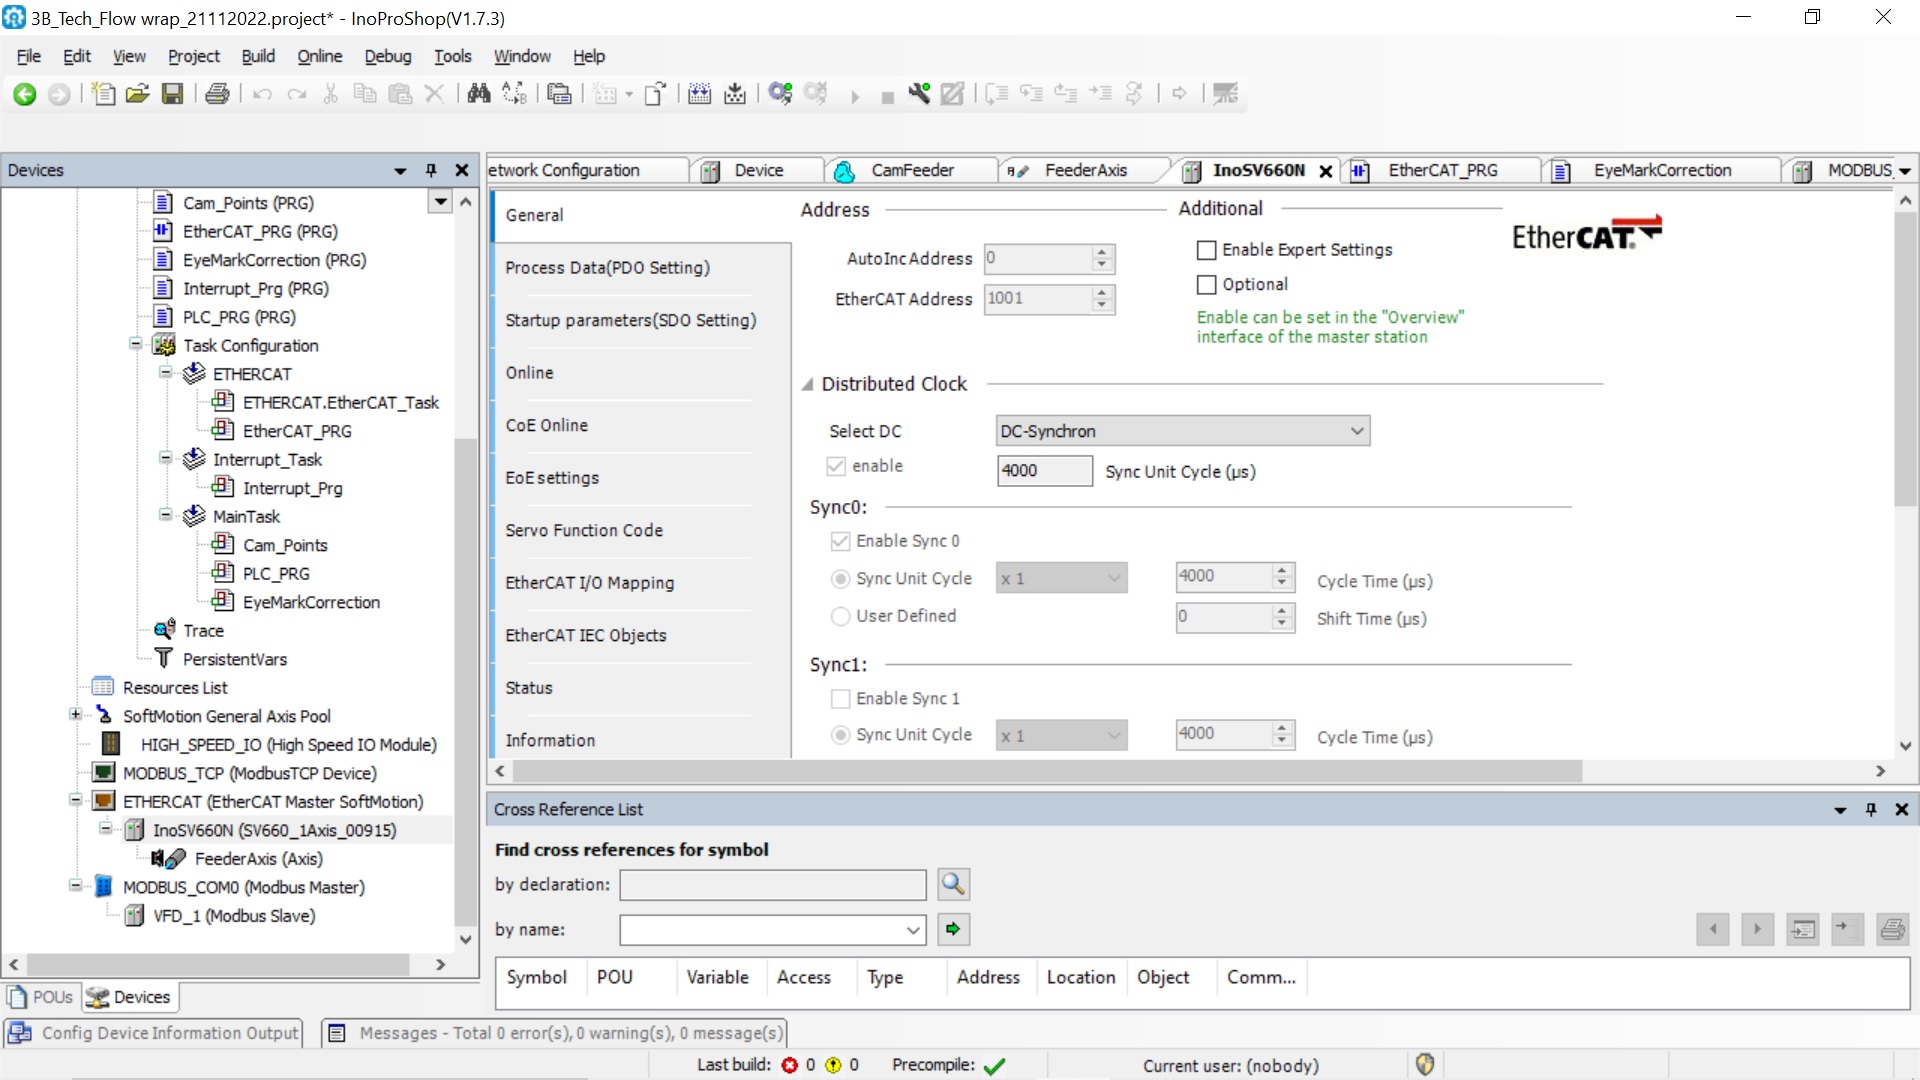Screen dimensions: 1920x1080
Task: Click the green arrow next to by name
Action: click(953, 929)
